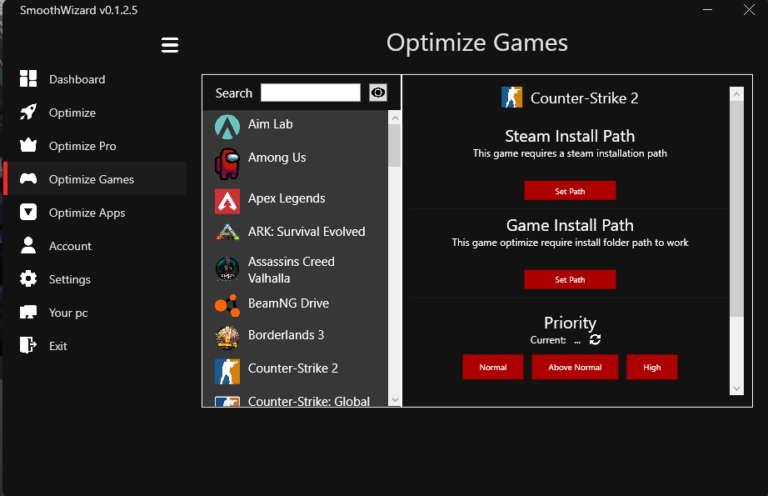The image size is (768, 496).
Task: Click the game Search input field
Action: [x=311, y=92]
